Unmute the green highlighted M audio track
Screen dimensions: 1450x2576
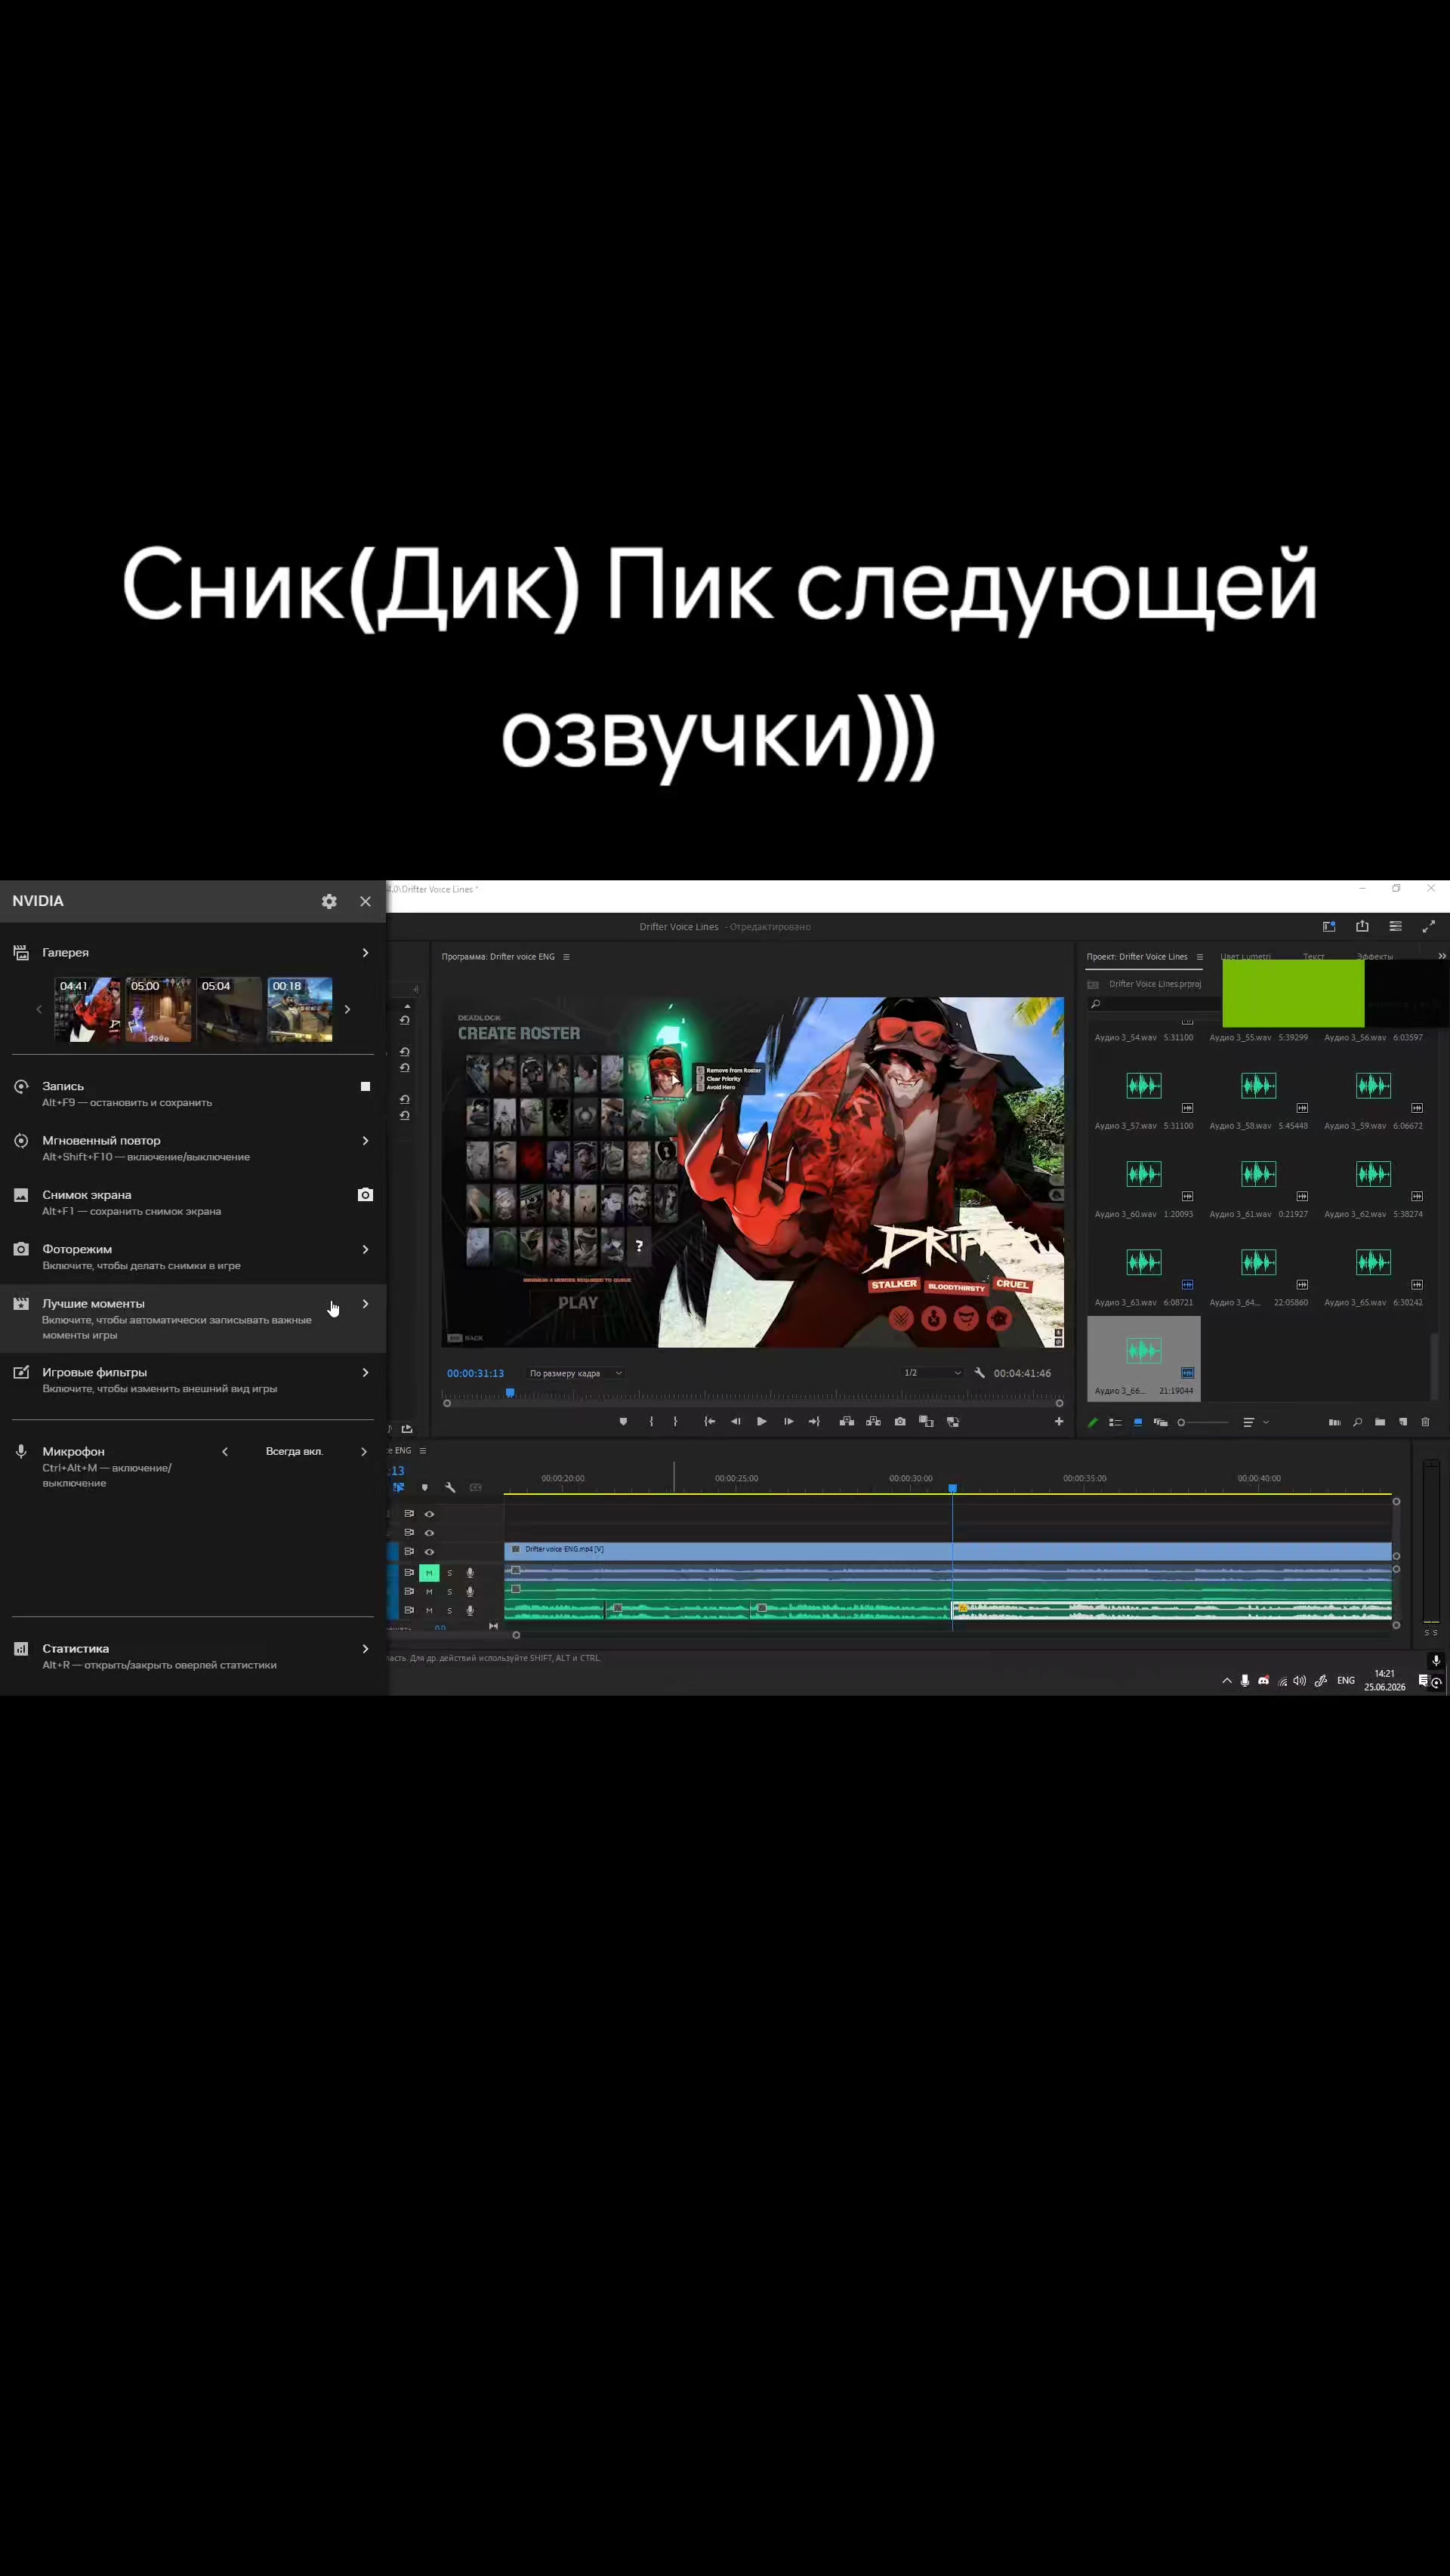(429, 1573)
